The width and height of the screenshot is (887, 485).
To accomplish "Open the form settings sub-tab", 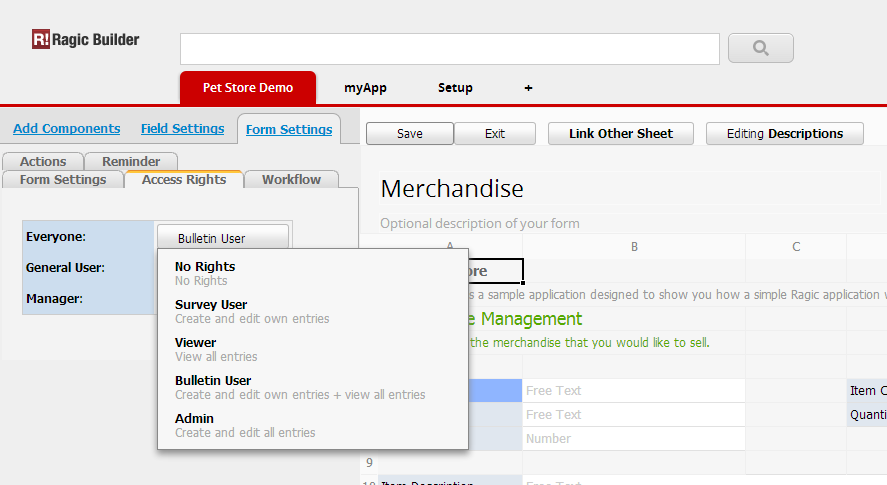I will [63, 180].
